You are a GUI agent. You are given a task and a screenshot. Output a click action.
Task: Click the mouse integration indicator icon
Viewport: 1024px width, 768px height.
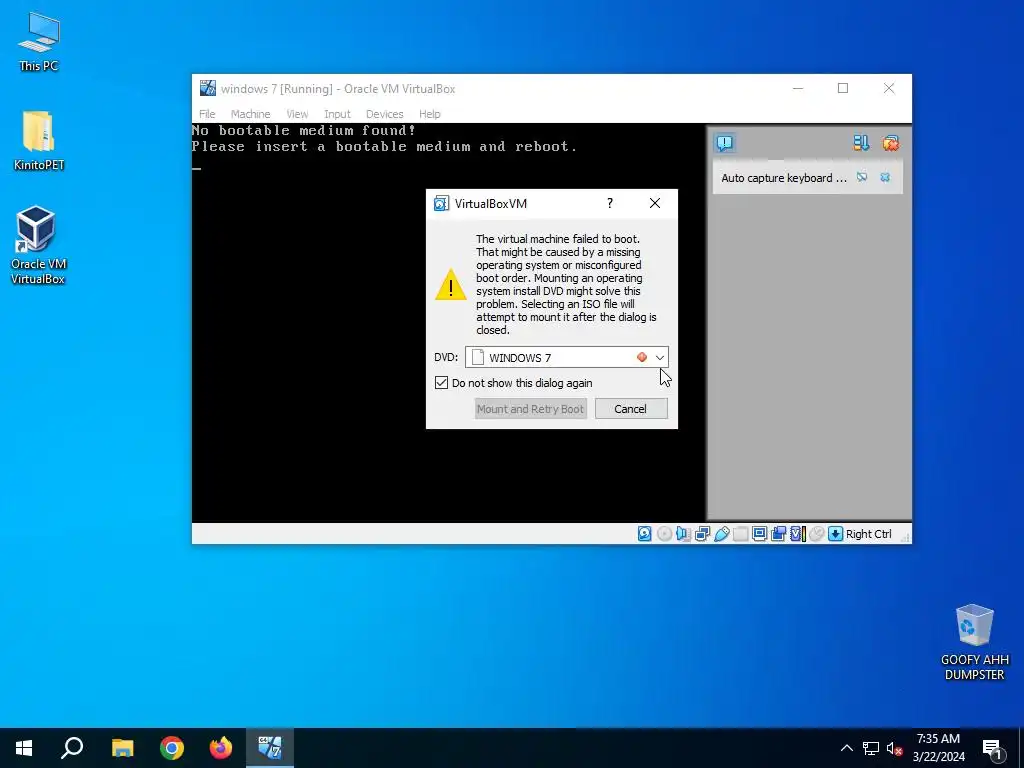[816, 534]
